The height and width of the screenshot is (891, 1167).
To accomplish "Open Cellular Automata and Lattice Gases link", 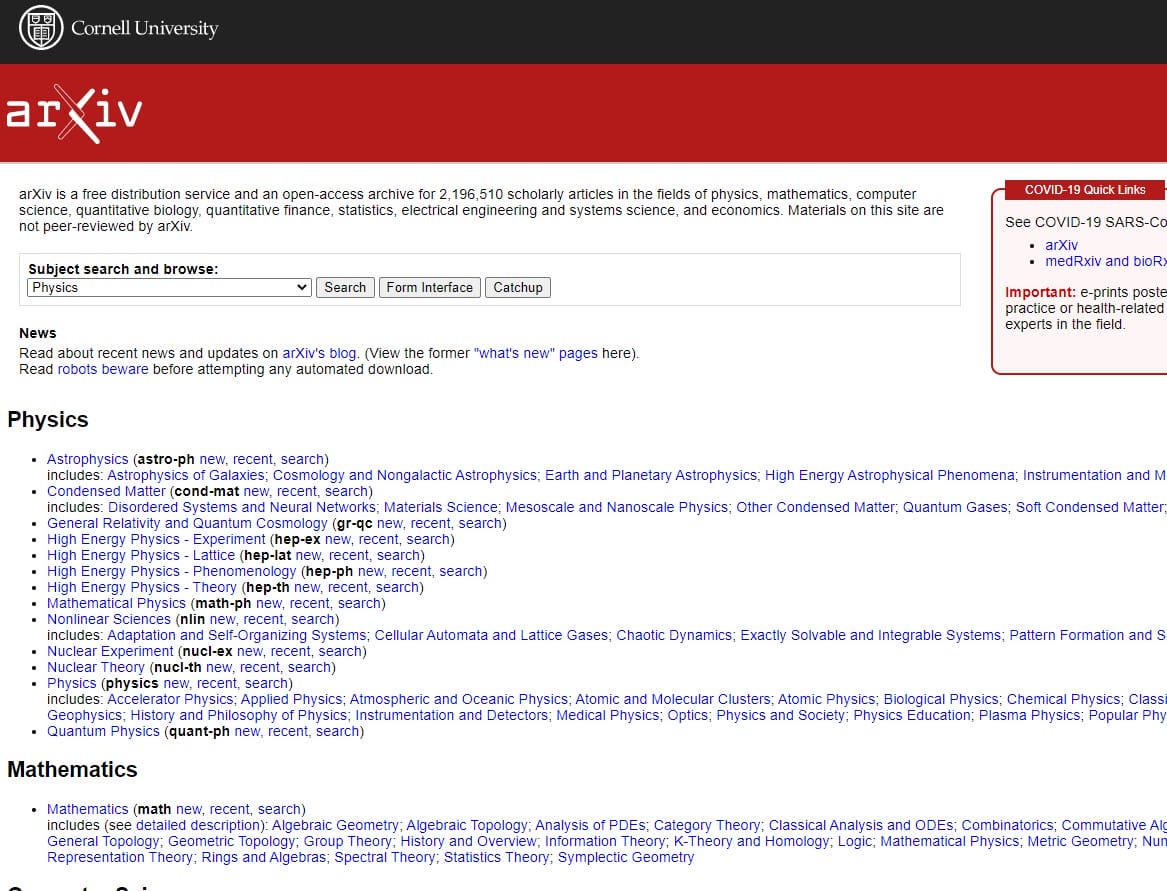I will pyautogui.click(x=491, y=636).
